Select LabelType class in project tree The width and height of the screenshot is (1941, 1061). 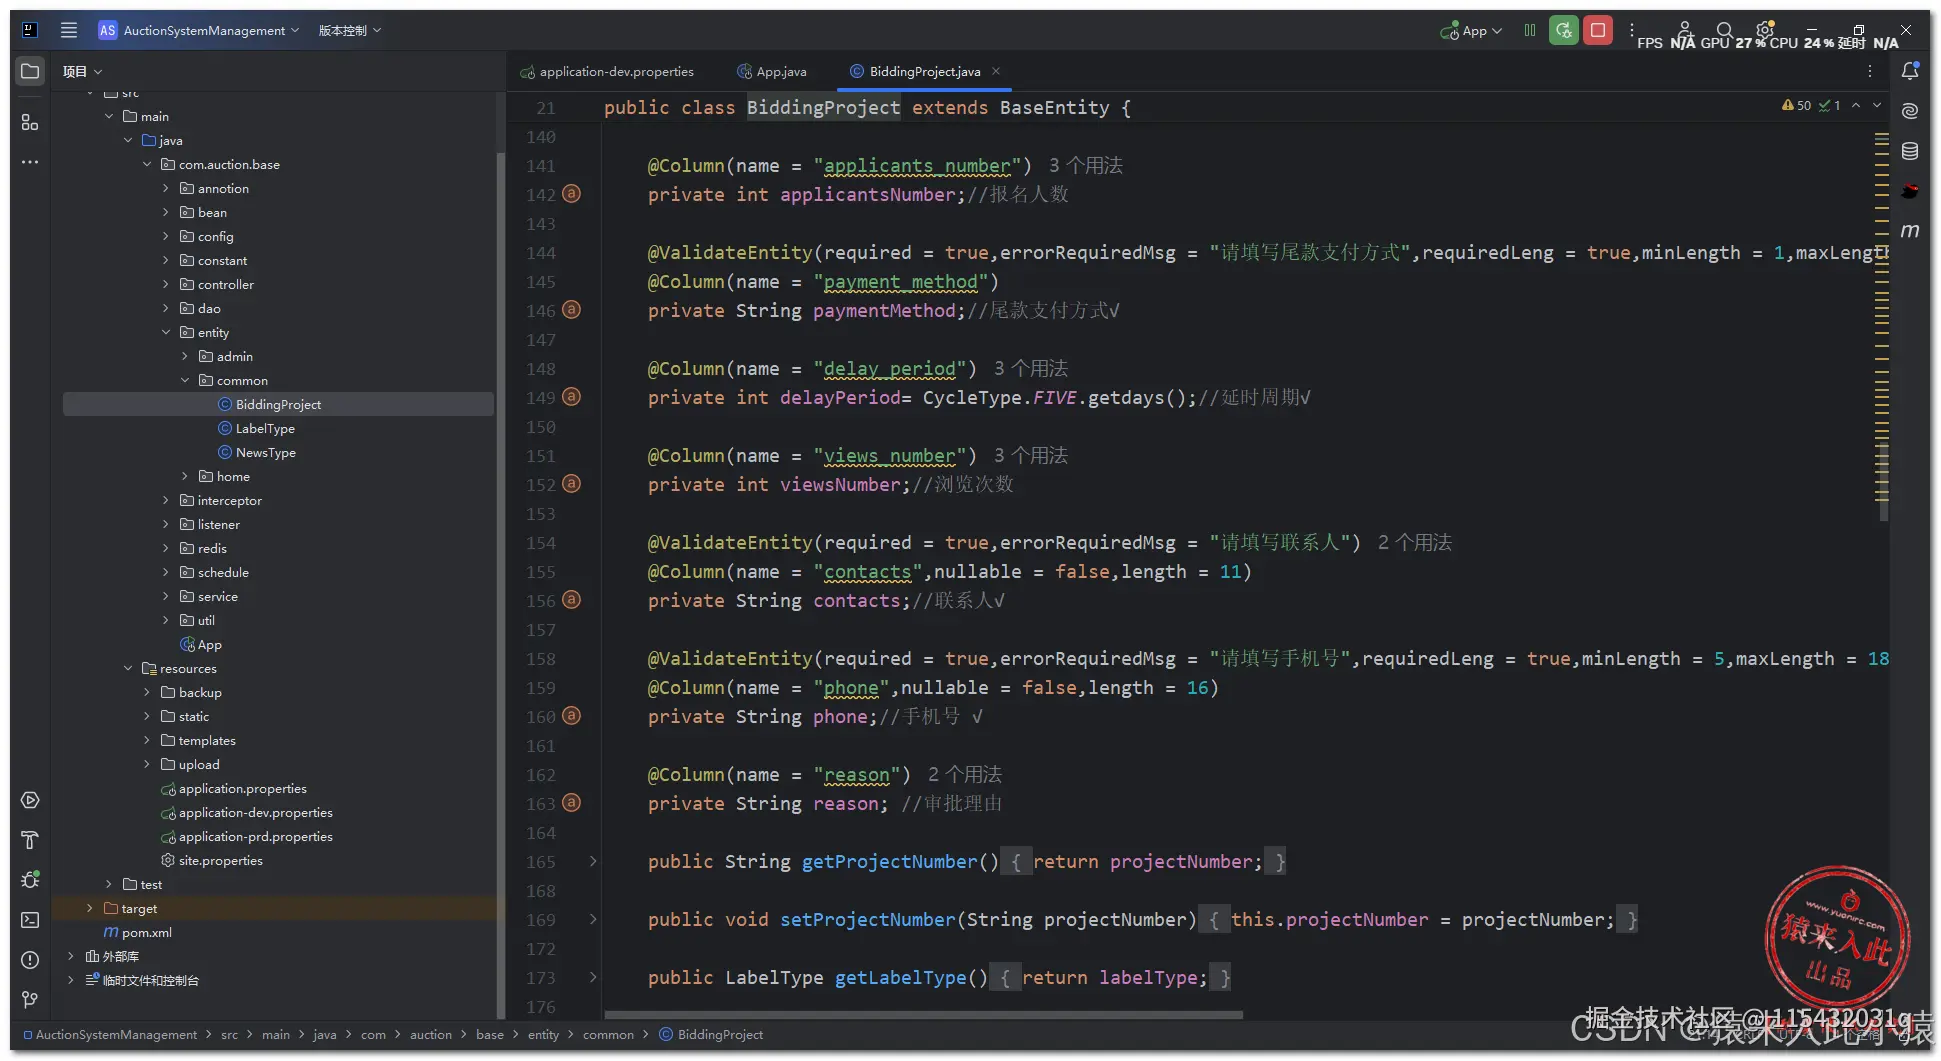pyautogui.click(x=265, y=428)
